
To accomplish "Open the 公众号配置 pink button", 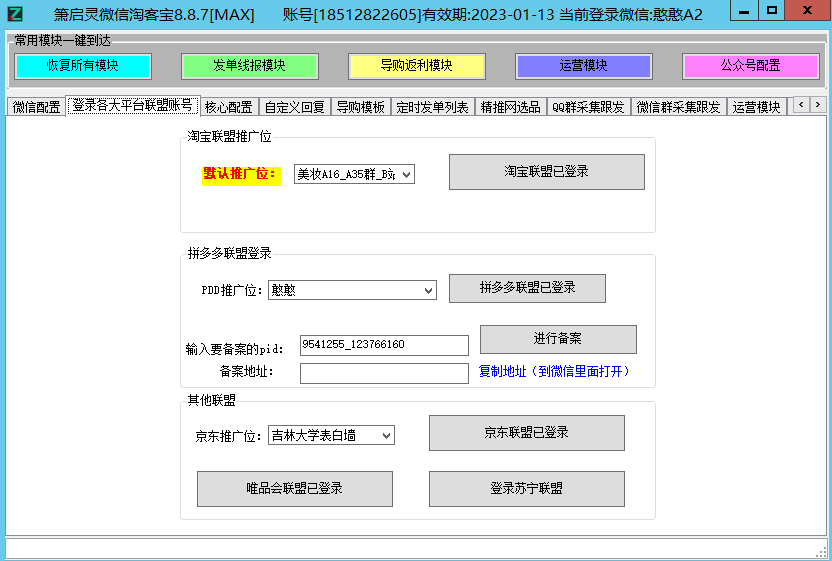I will click(x=751, y=66).
